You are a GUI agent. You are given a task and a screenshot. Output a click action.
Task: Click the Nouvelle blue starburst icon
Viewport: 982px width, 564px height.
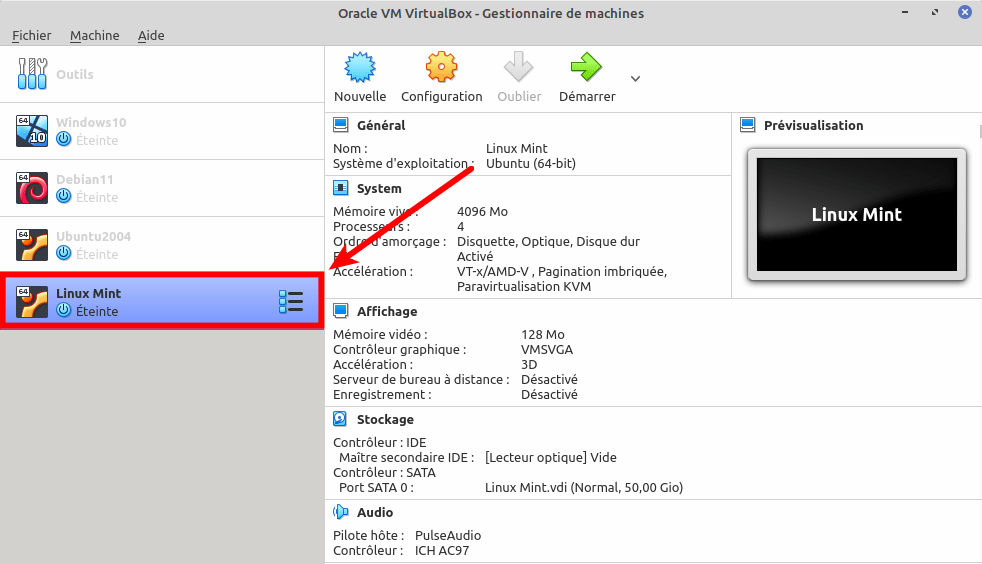point(360,68)
